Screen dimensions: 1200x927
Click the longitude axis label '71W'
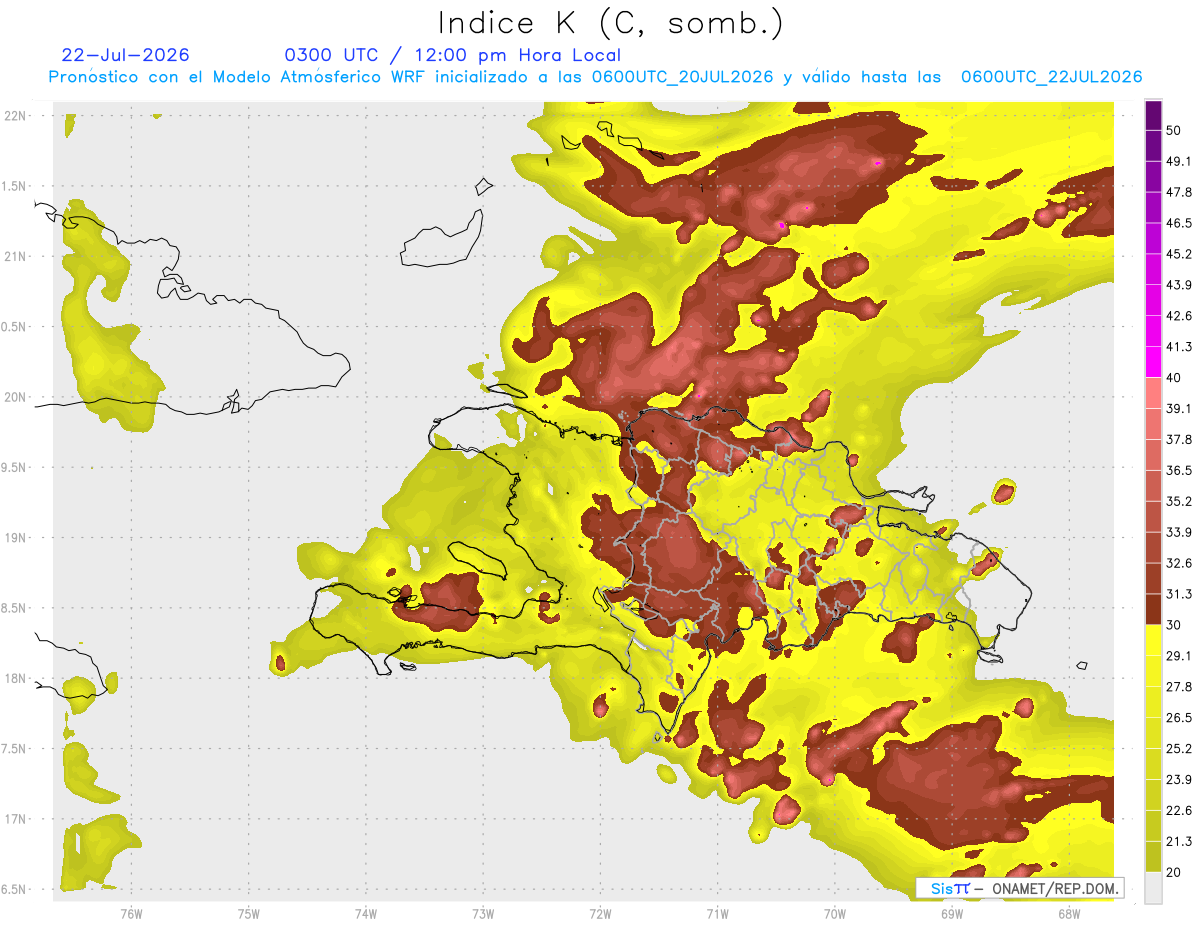point(717,913)
